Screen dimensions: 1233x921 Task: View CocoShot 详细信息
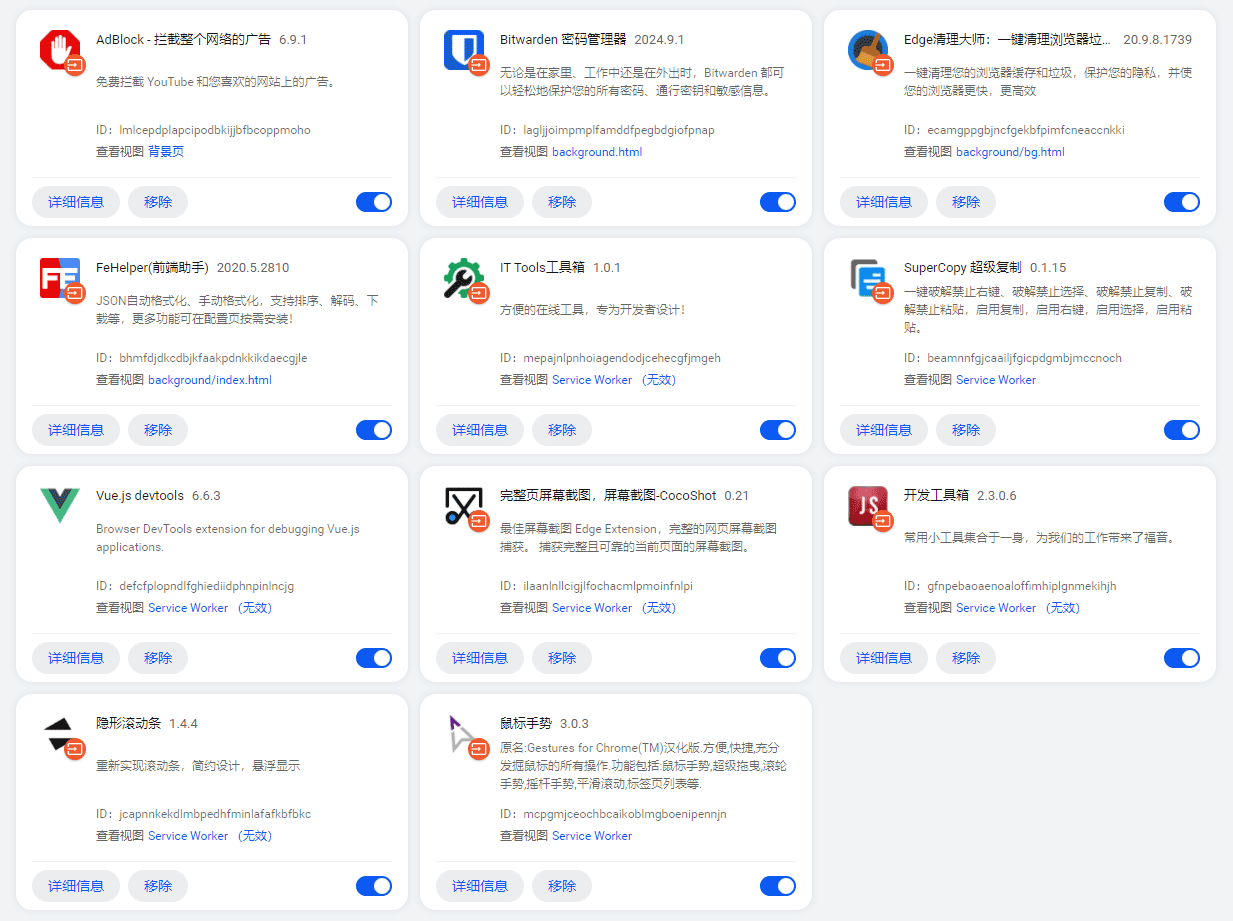point(480,658)
